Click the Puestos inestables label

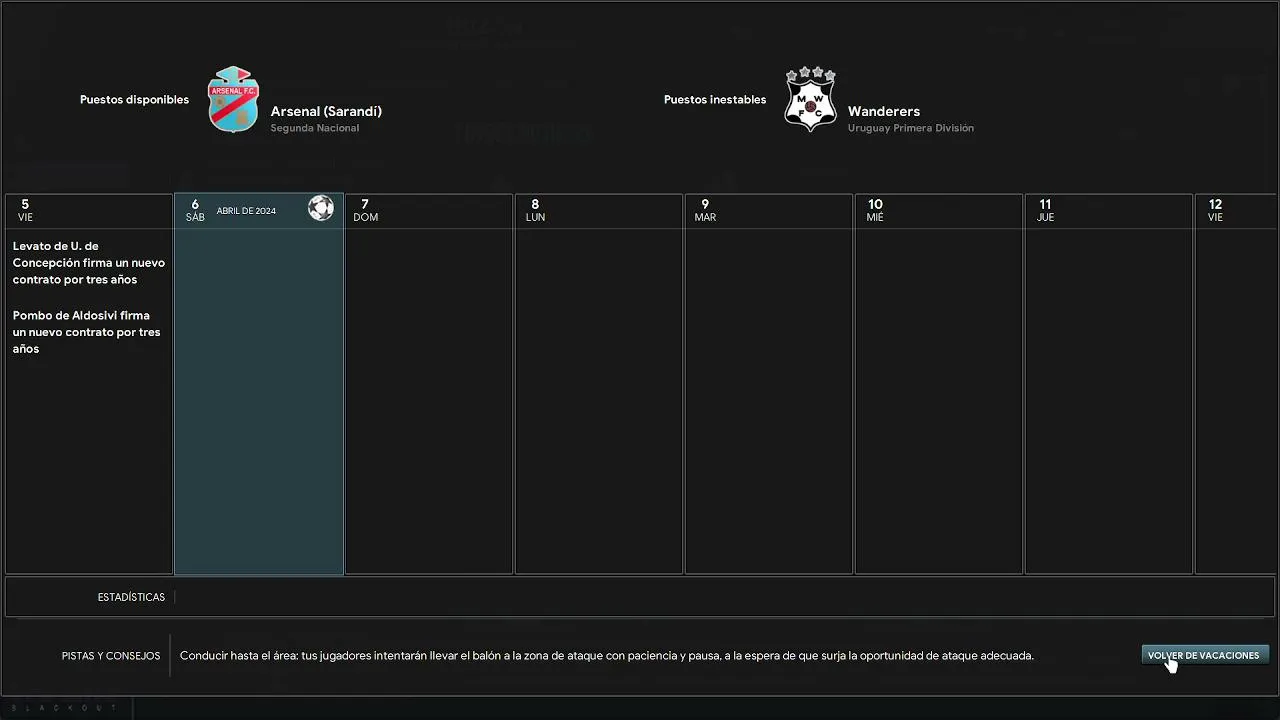(x=715, y=100)
